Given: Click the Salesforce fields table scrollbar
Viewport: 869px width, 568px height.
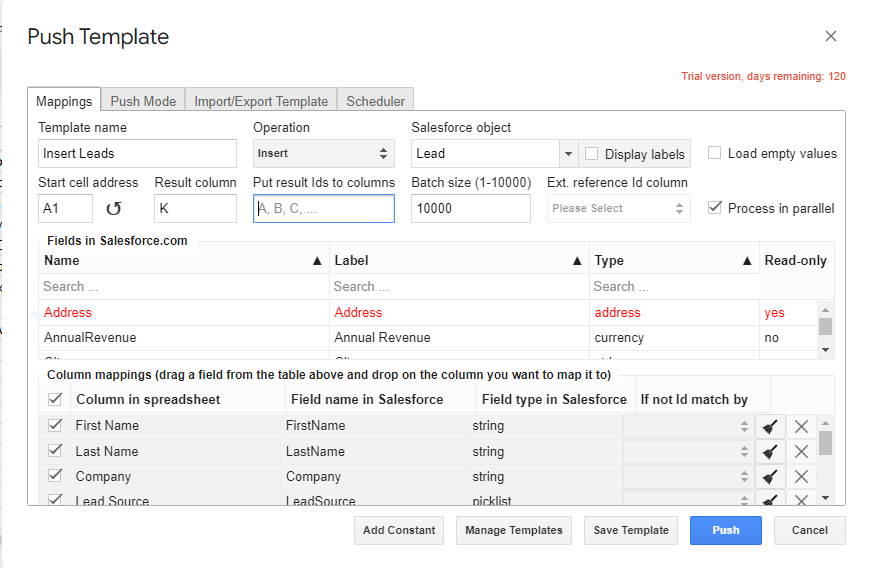Looking at the screenshot, I should (x=825, y=328).
